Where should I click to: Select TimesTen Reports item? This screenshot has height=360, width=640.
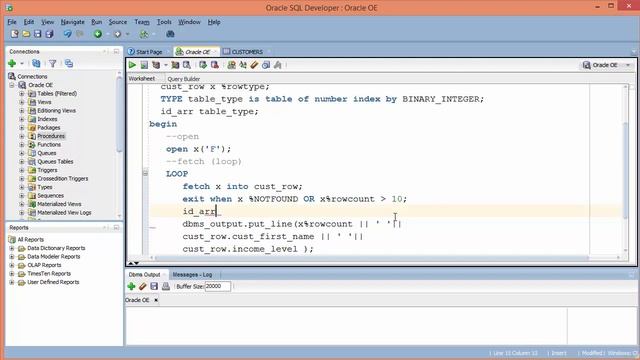(49, 273)
